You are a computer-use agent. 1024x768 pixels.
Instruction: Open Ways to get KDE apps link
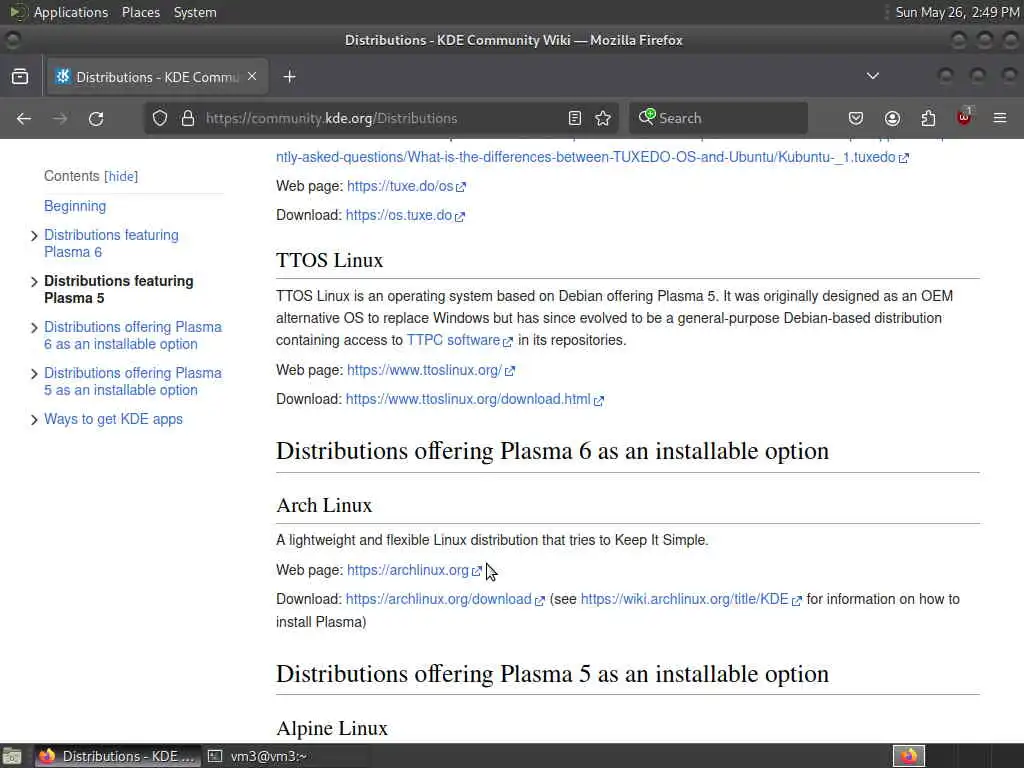113,419
